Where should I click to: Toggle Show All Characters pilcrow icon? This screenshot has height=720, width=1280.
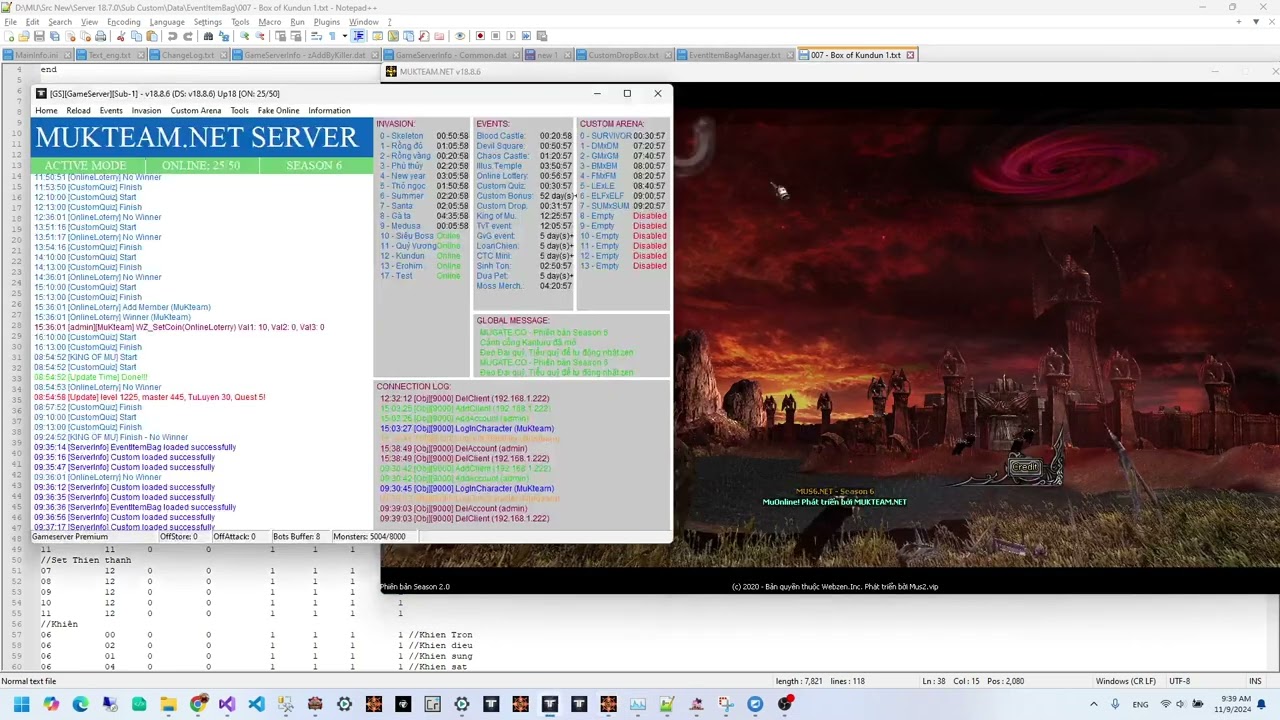pyautogui.click(x=331, y=36)
